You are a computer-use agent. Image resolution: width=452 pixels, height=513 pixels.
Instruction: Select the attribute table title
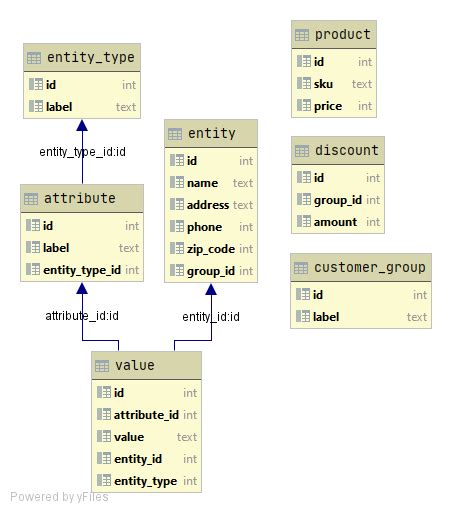click(80, 198)
